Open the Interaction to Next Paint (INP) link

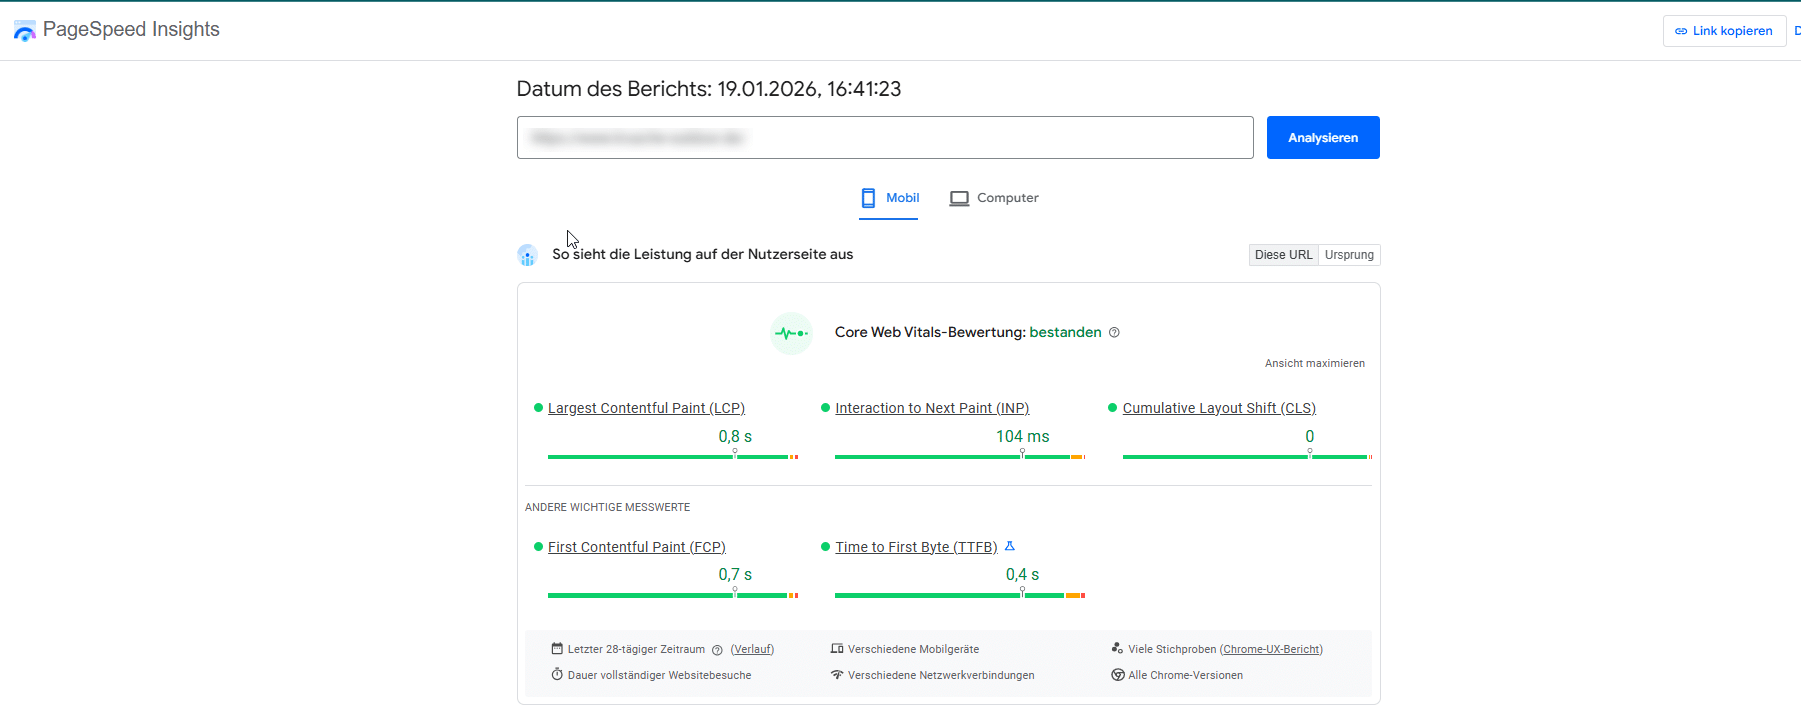tap(932, 408)
